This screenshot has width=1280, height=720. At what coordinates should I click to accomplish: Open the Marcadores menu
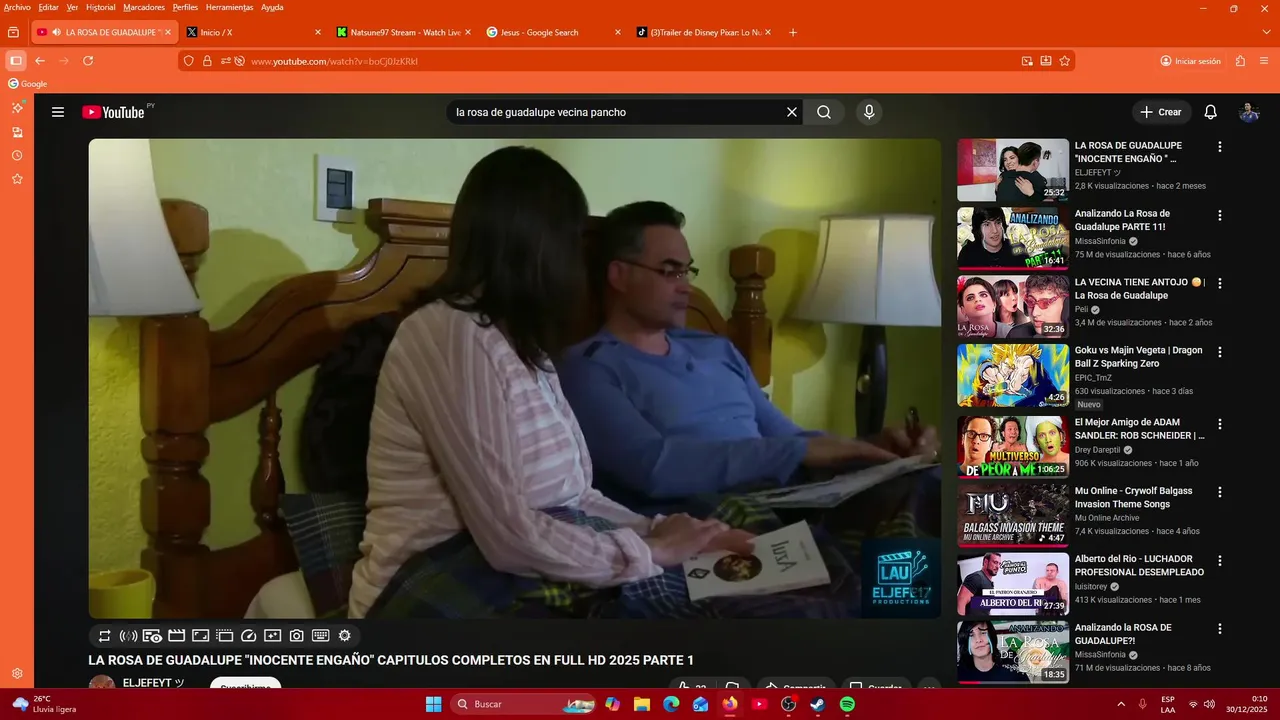tap(144, 7)
